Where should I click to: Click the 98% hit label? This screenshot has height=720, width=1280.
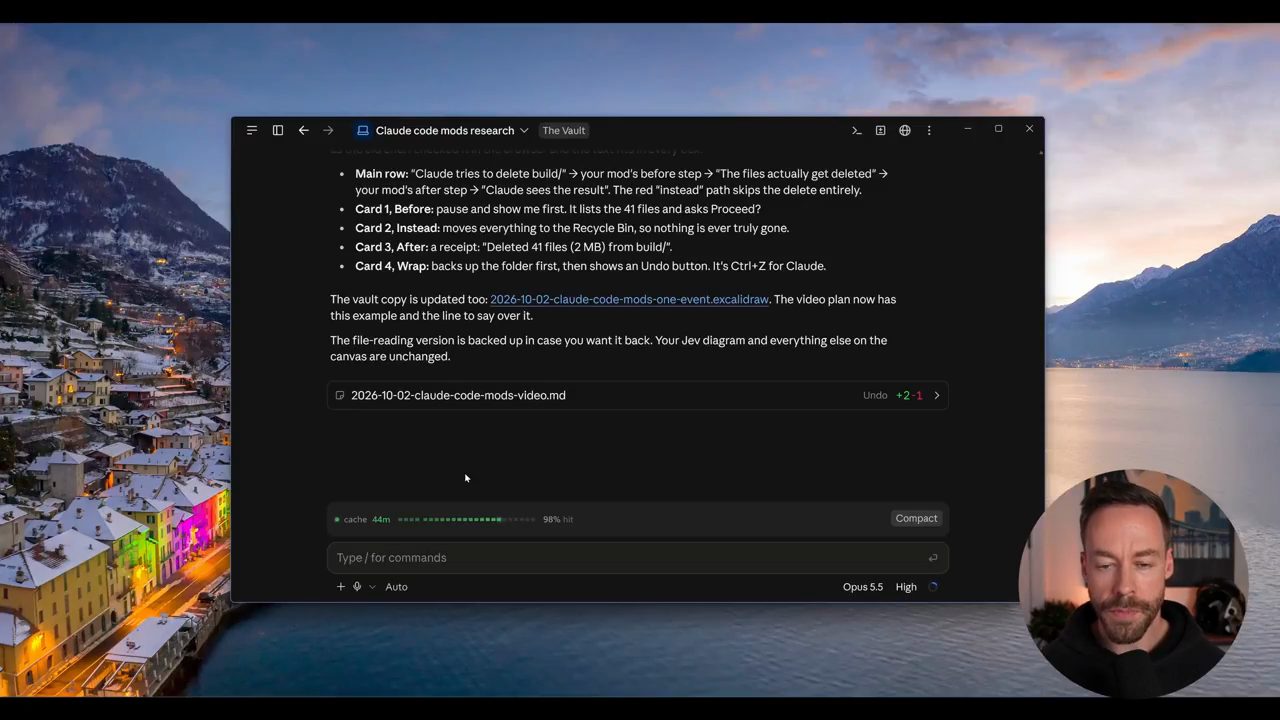(x=558, y=519)
